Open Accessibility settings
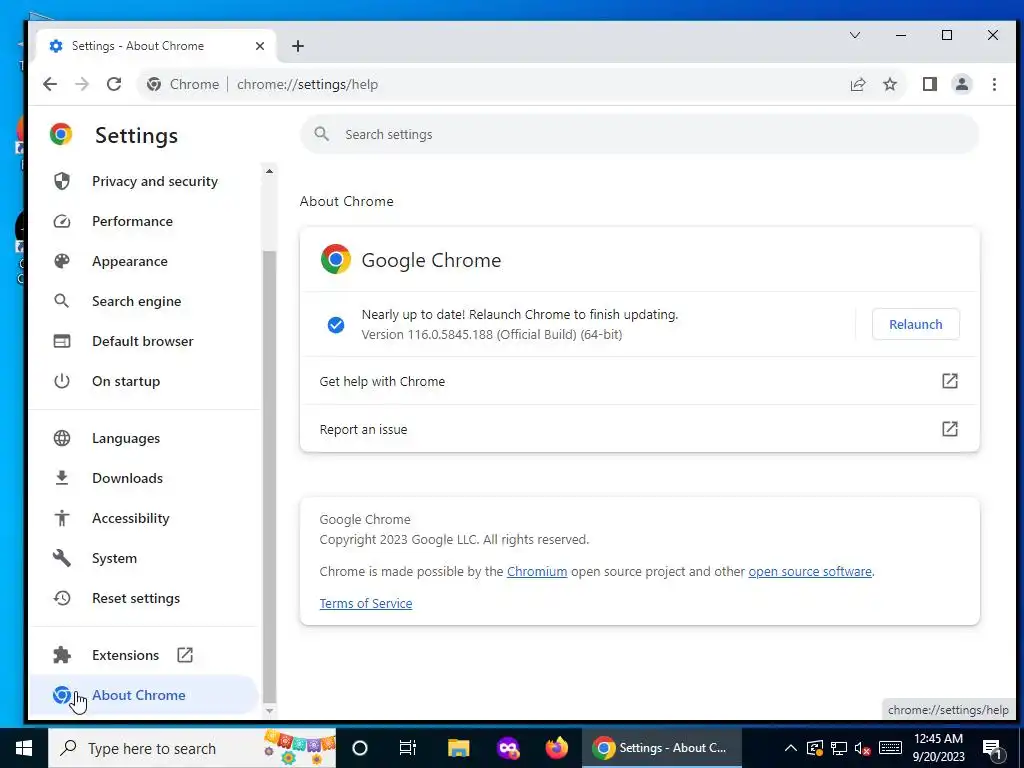The height and width of the screenshot is (768, 1024). [x=131, y=518]
